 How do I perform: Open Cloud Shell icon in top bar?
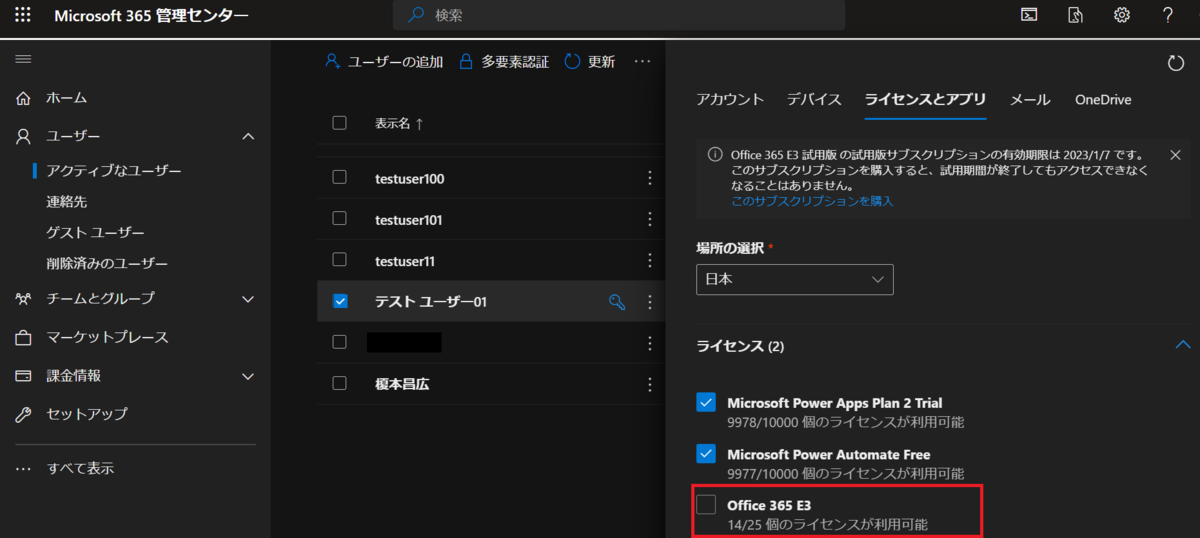click(x=1028, y=15)
